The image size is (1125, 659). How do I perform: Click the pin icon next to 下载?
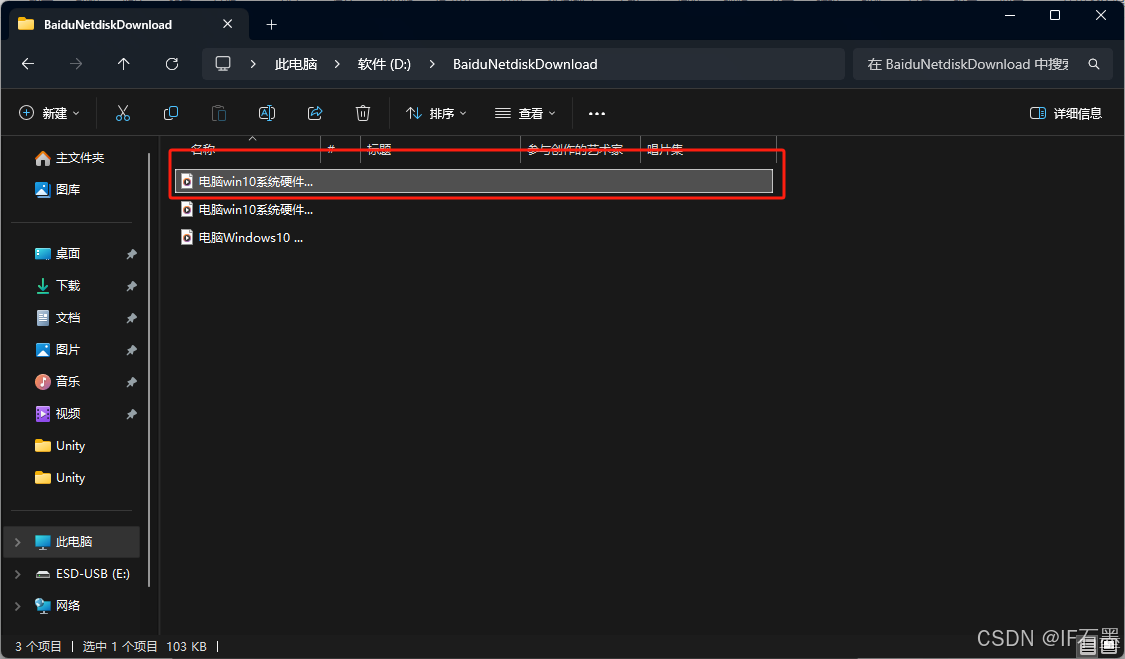coord(131,286)
